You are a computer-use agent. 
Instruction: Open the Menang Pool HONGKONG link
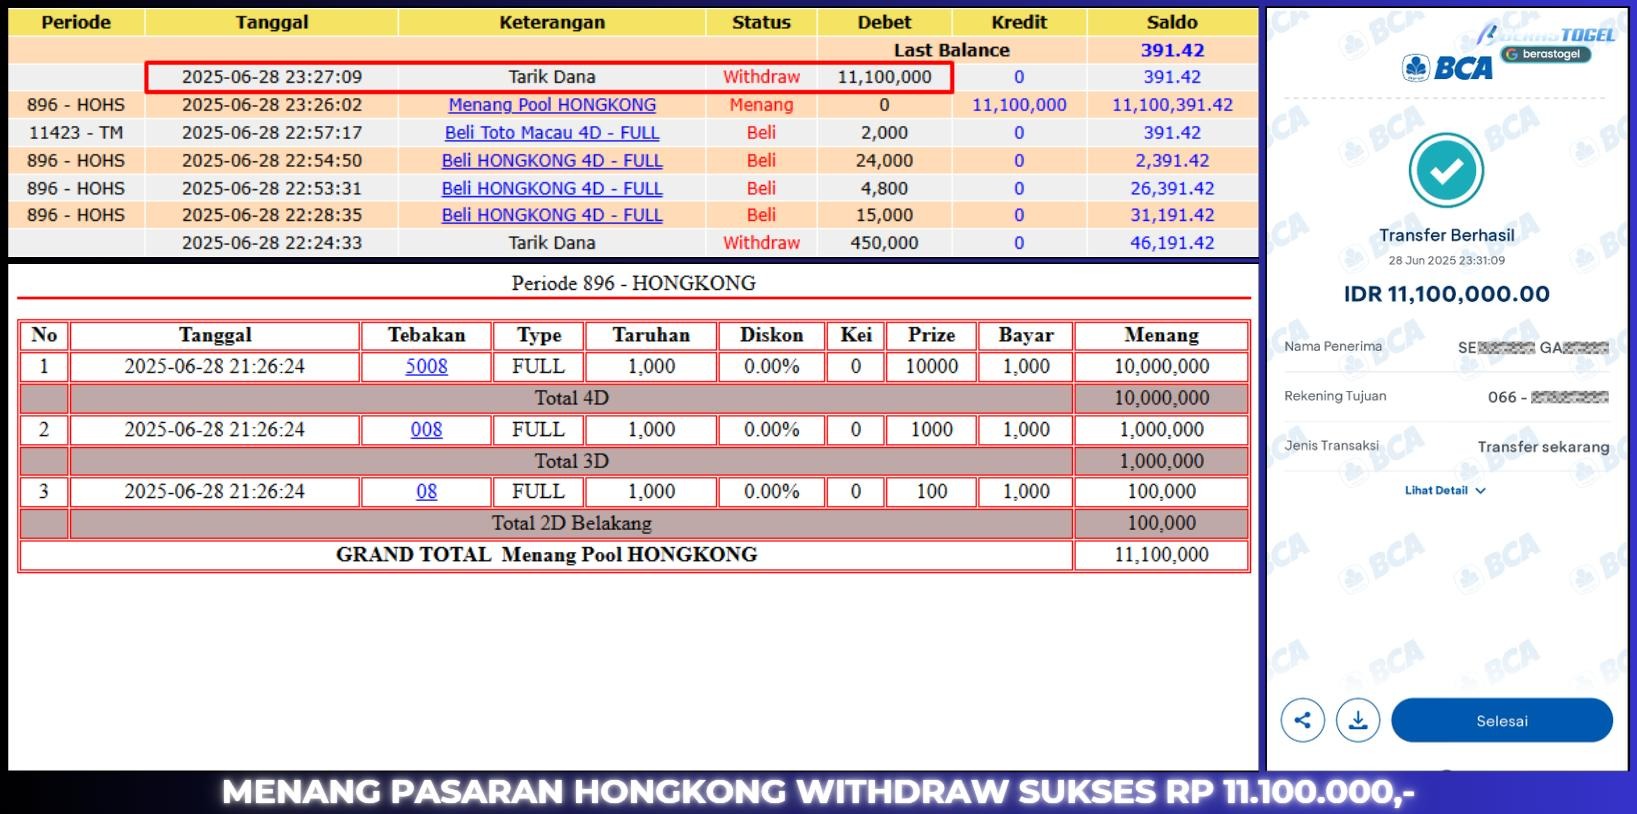click(x=552, y=104)
